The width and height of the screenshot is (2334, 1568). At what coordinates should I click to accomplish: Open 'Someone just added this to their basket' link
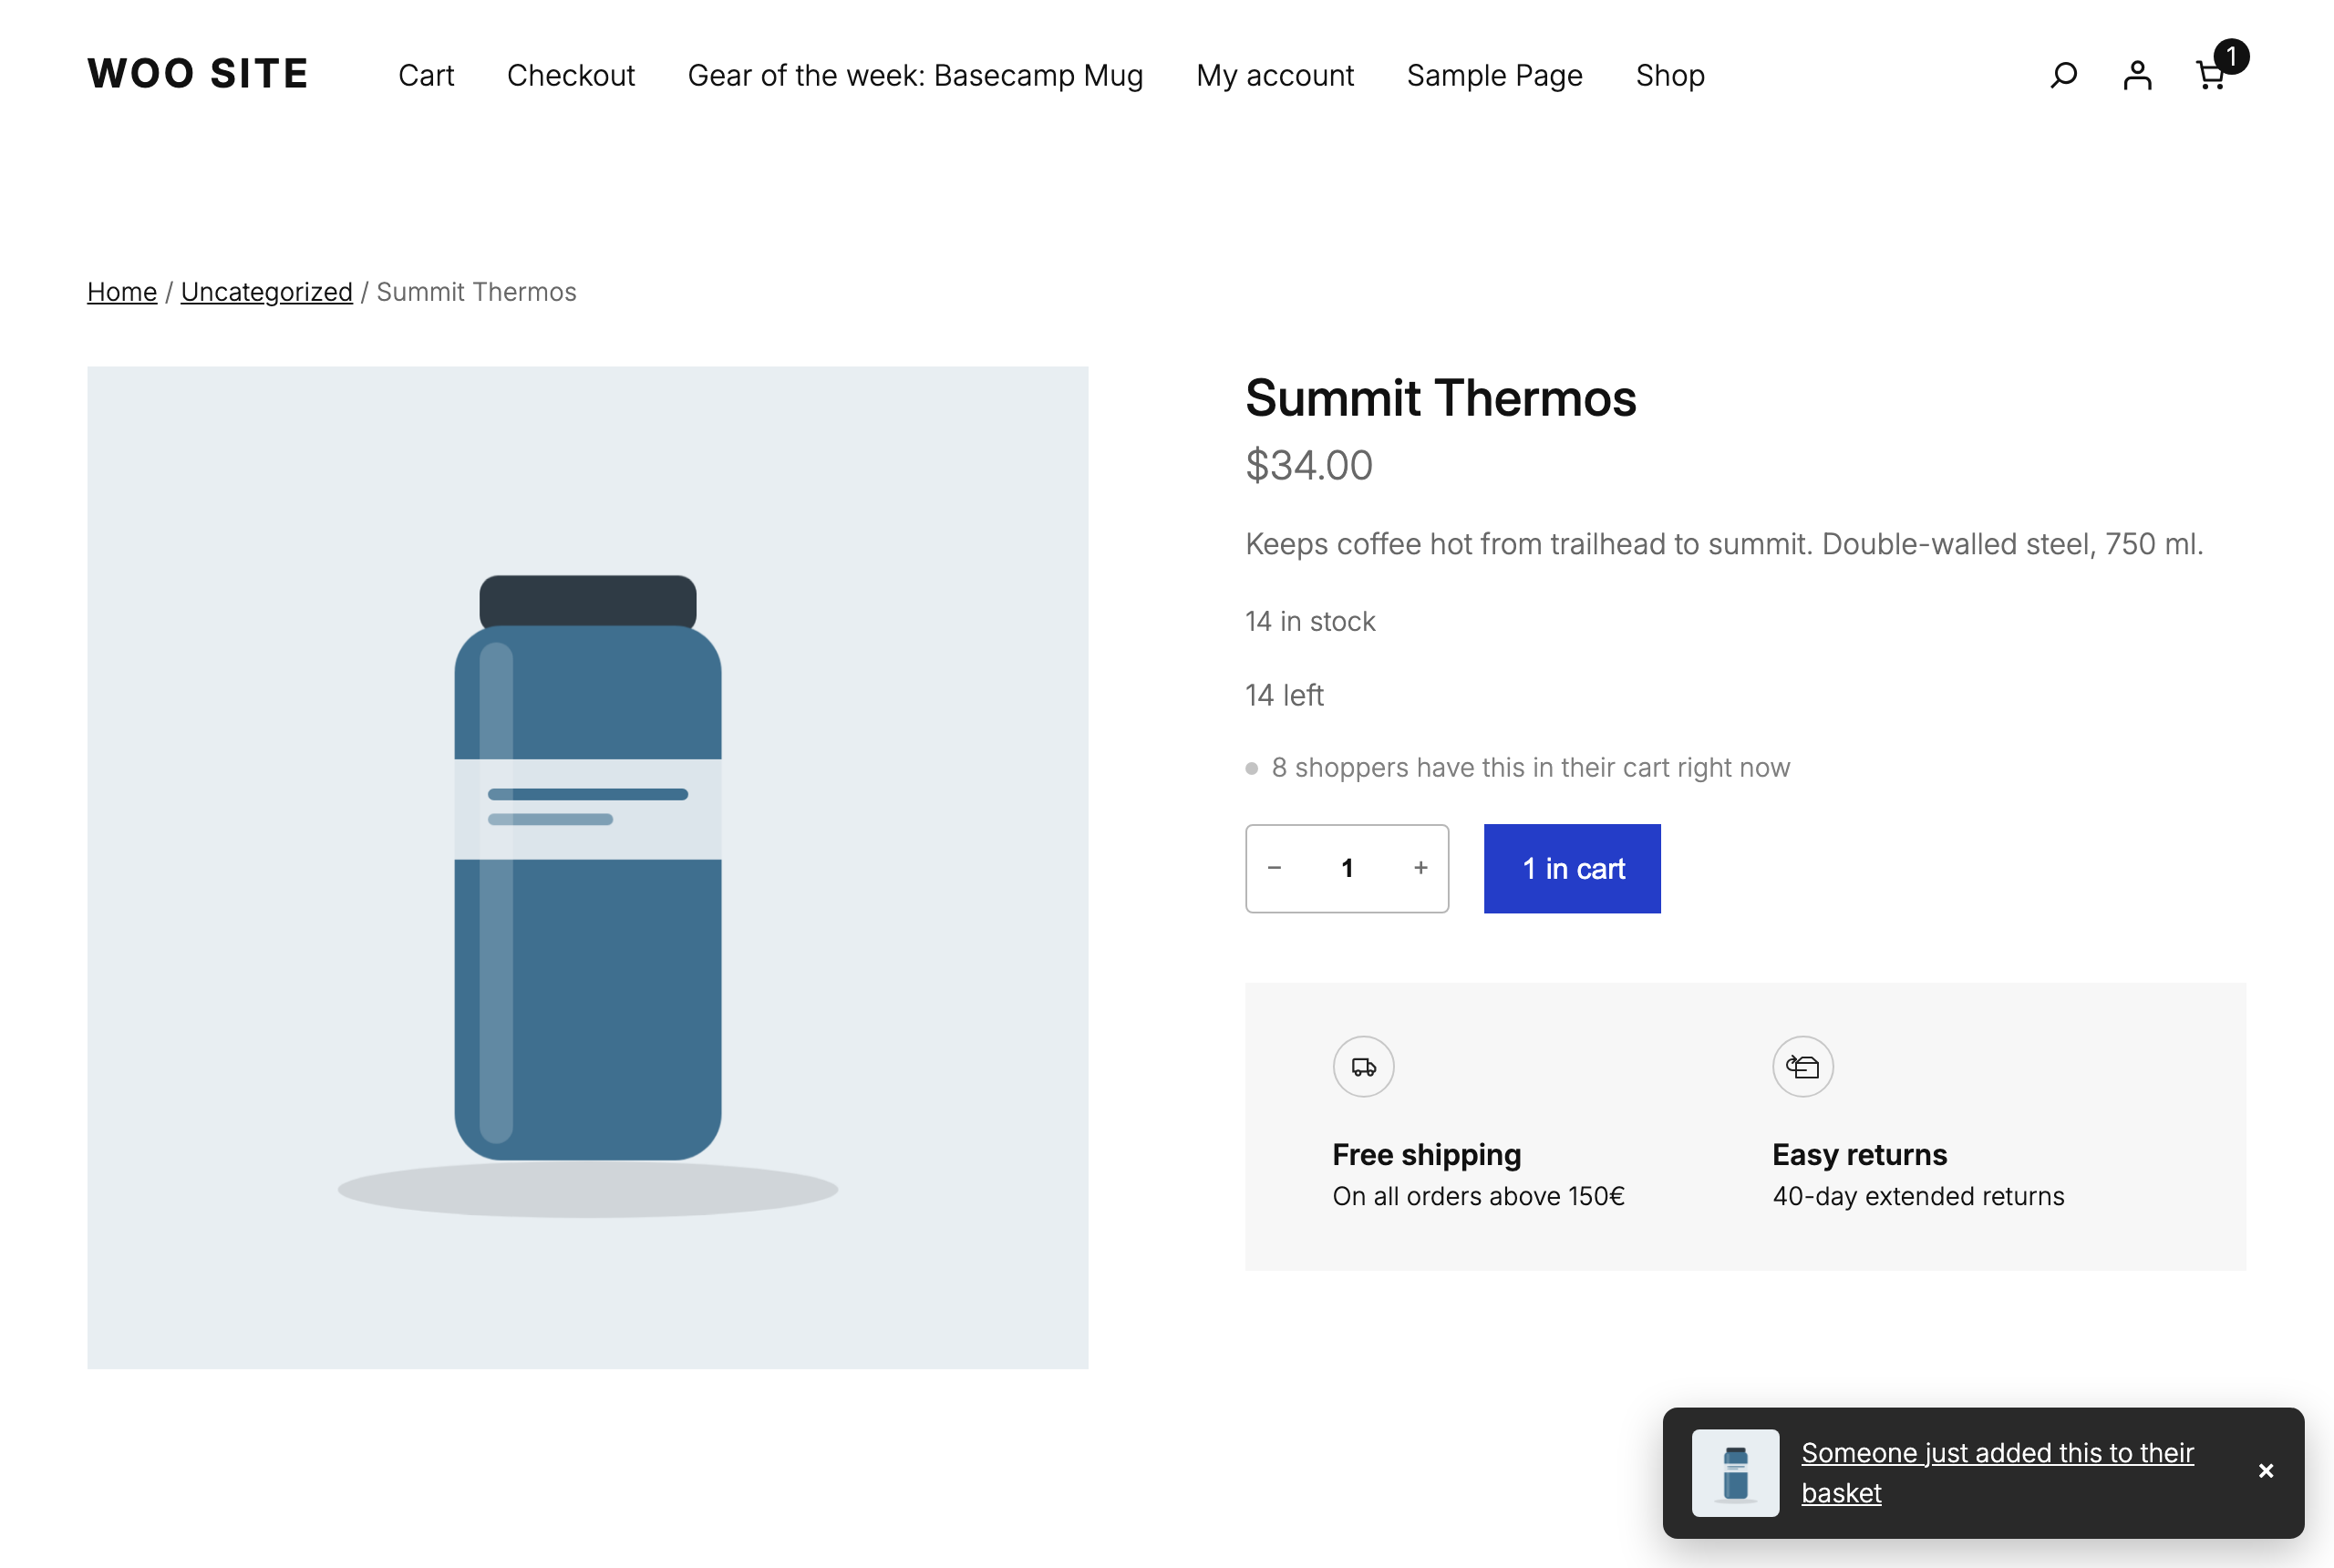point(1997,1472)
